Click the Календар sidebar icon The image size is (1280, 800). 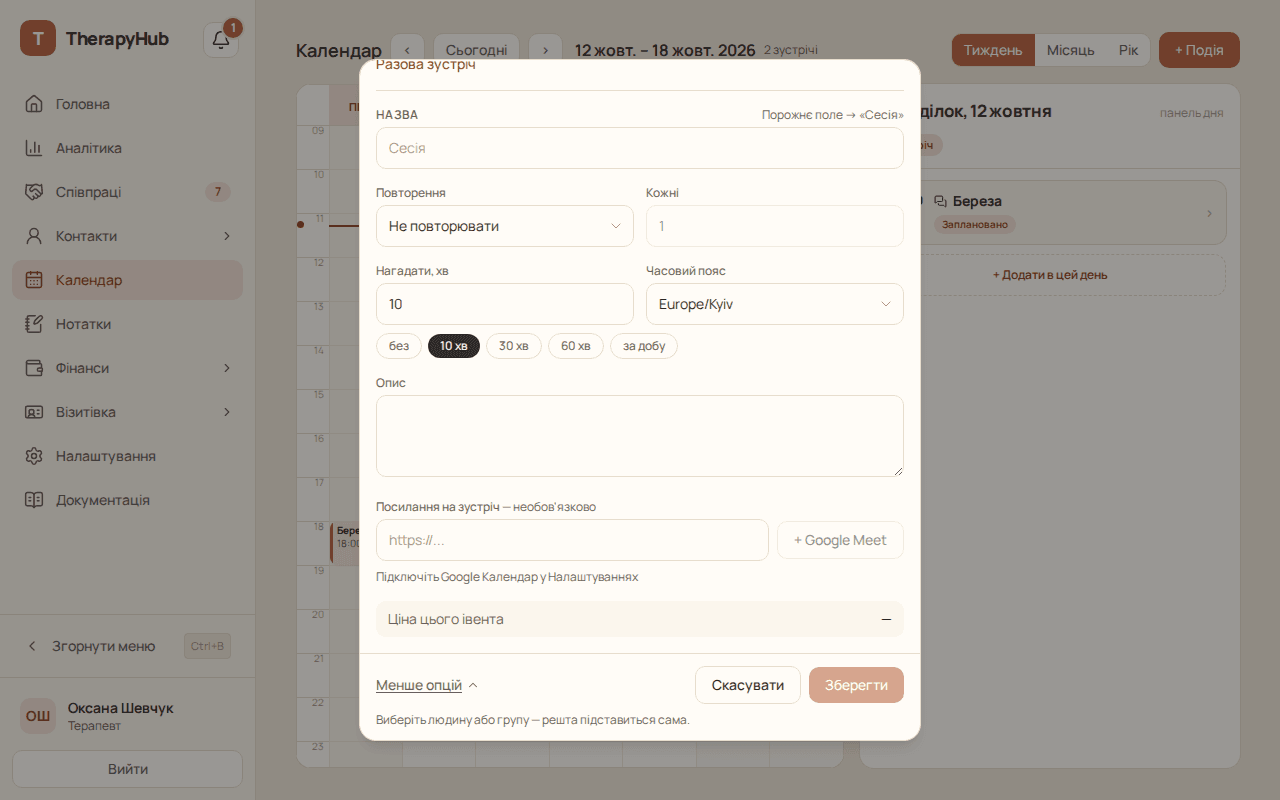[34, 280]
